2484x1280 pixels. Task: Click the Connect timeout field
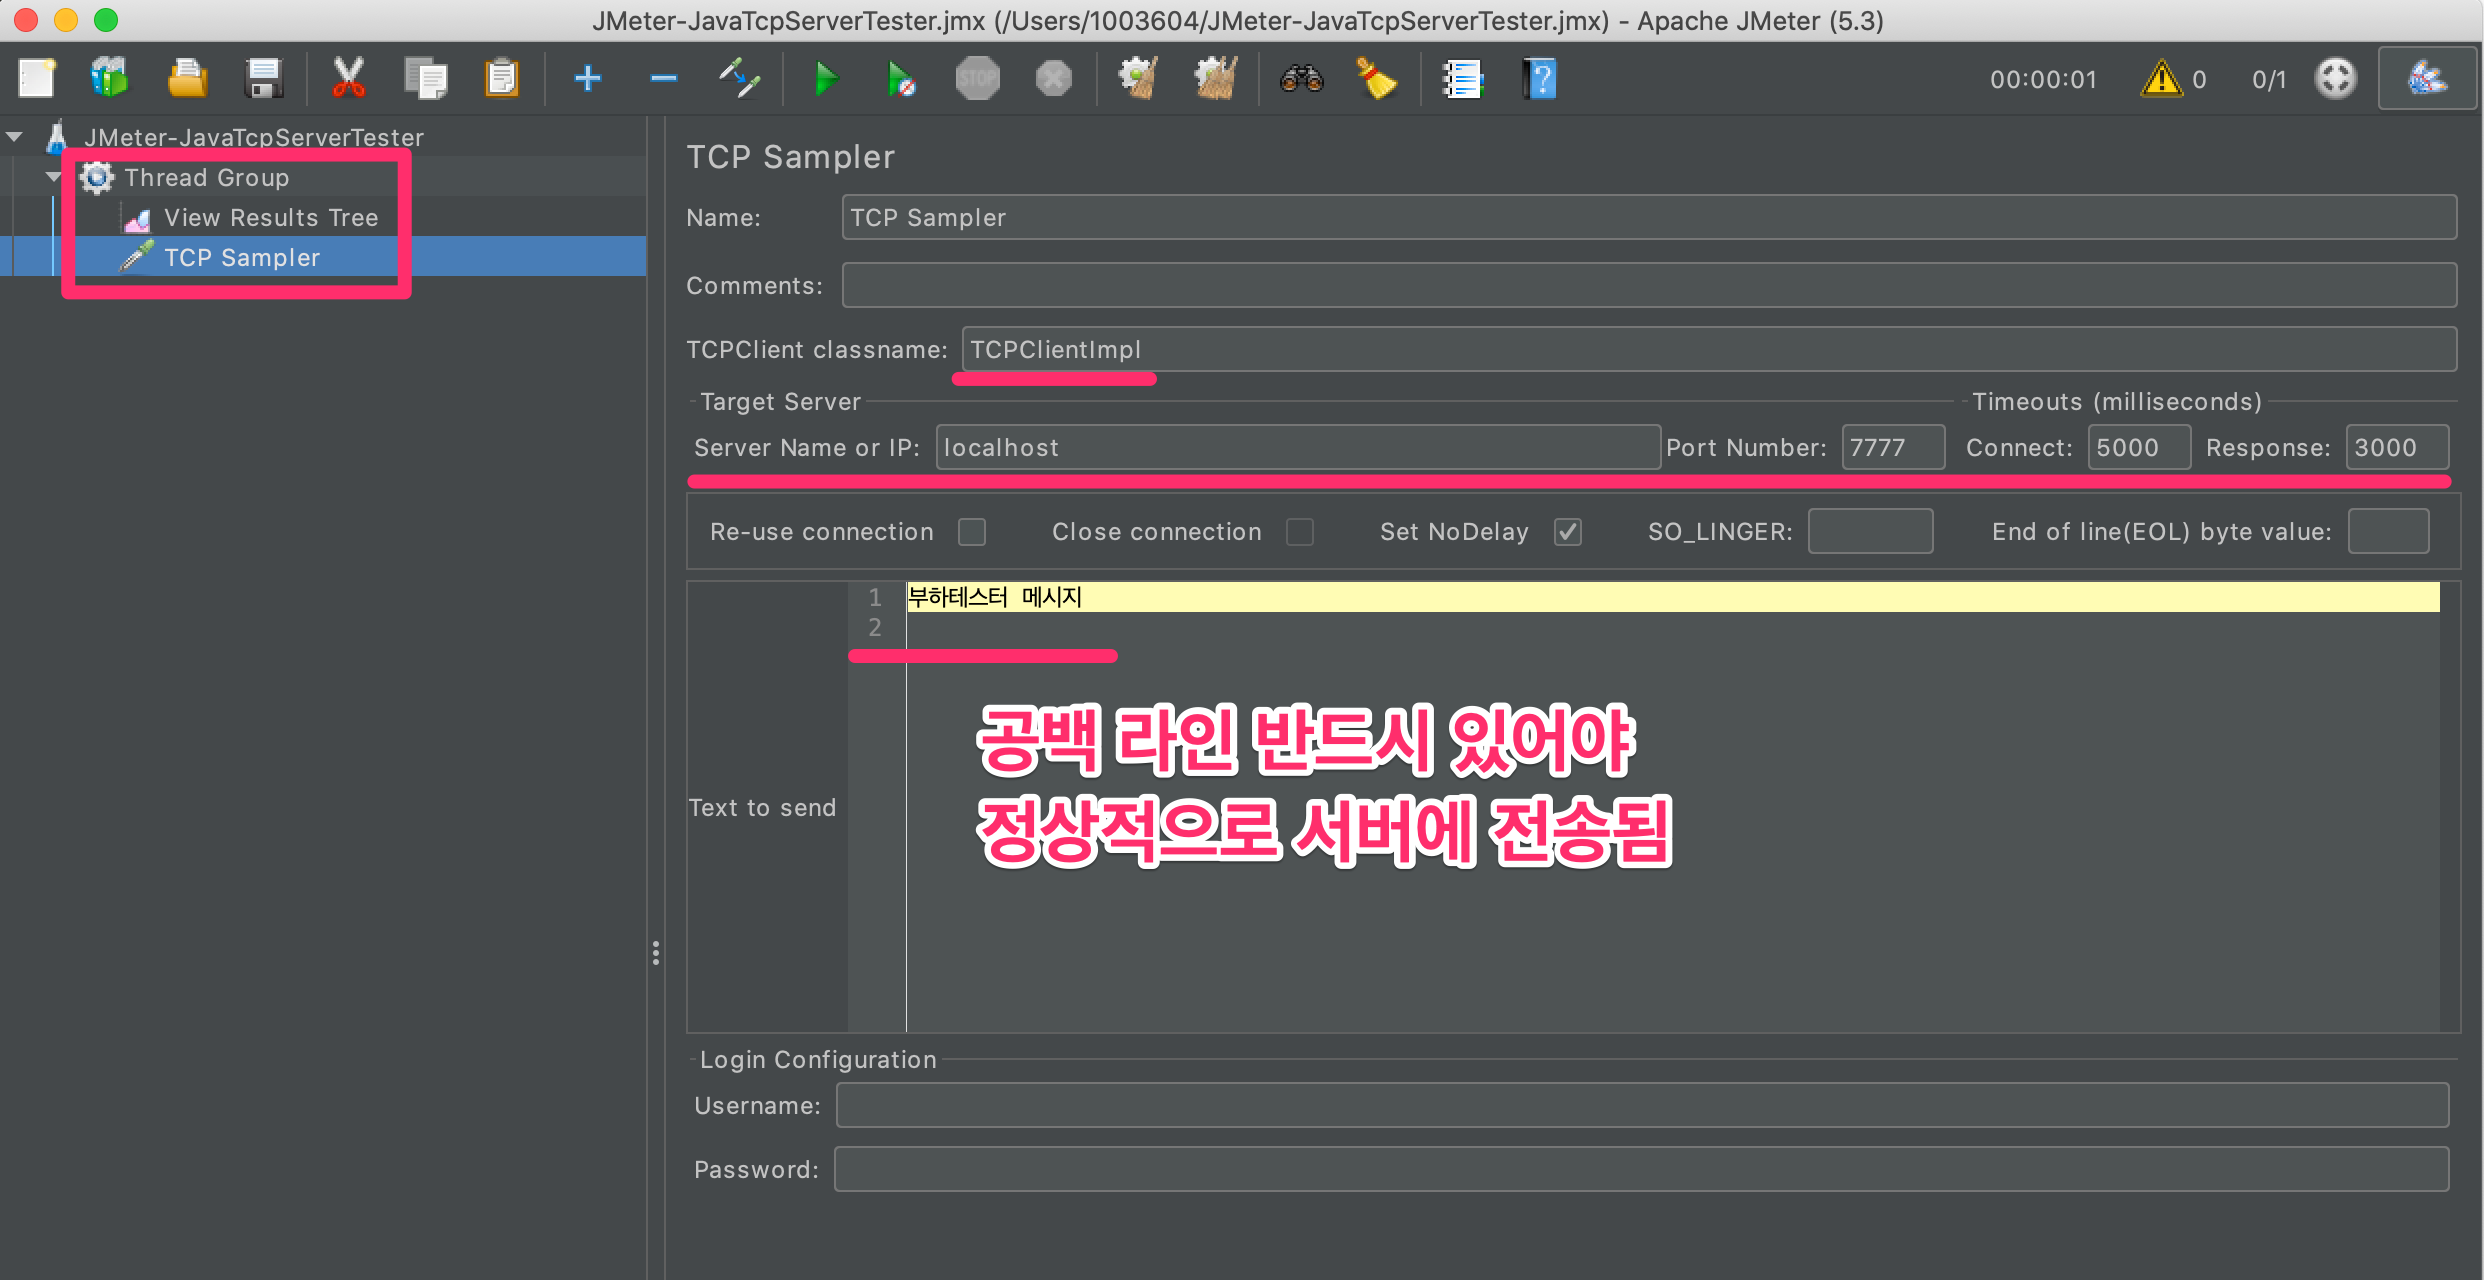[x=2139, y=447]
